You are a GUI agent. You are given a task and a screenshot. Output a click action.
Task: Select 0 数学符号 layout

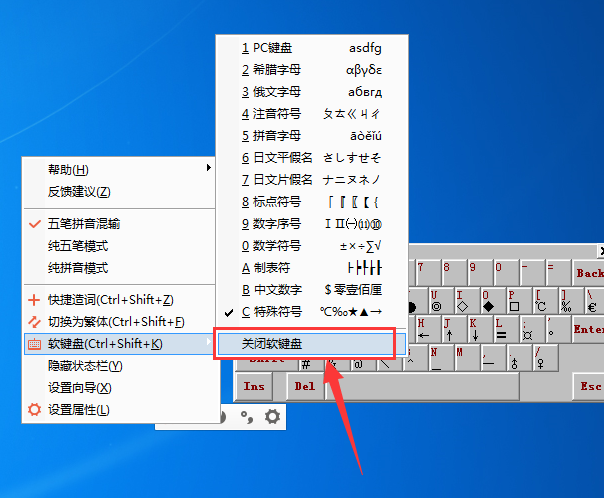click(312, 246)
